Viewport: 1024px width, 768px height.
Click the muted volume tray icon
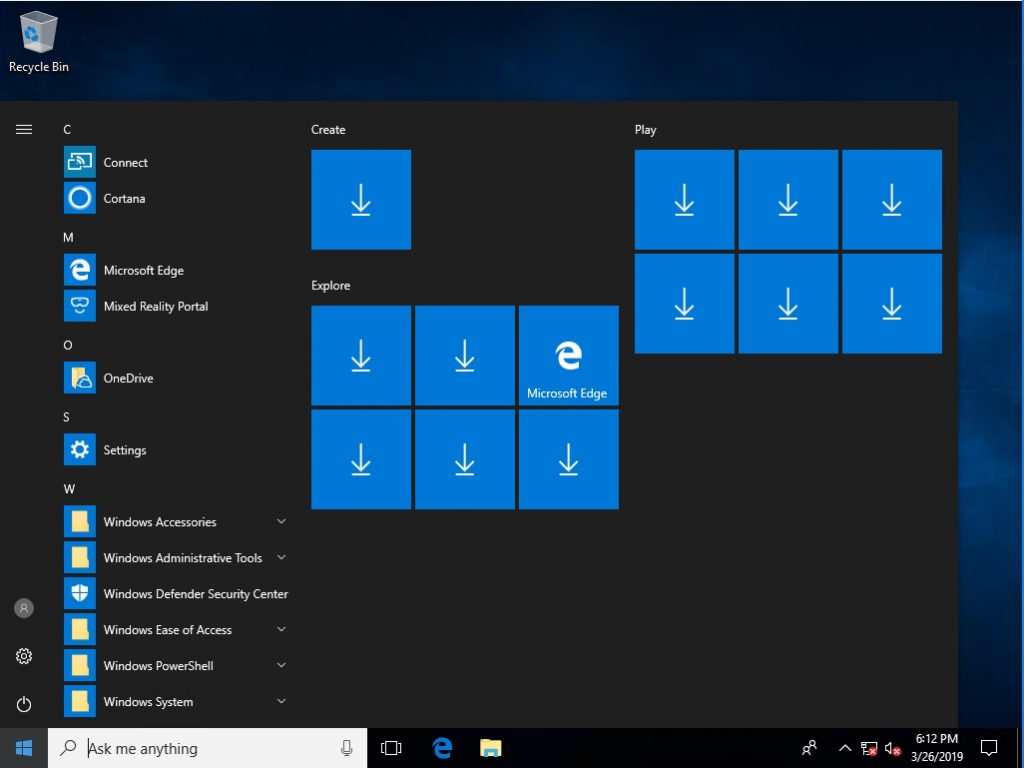pyautogui.click(x=893, y=748)
